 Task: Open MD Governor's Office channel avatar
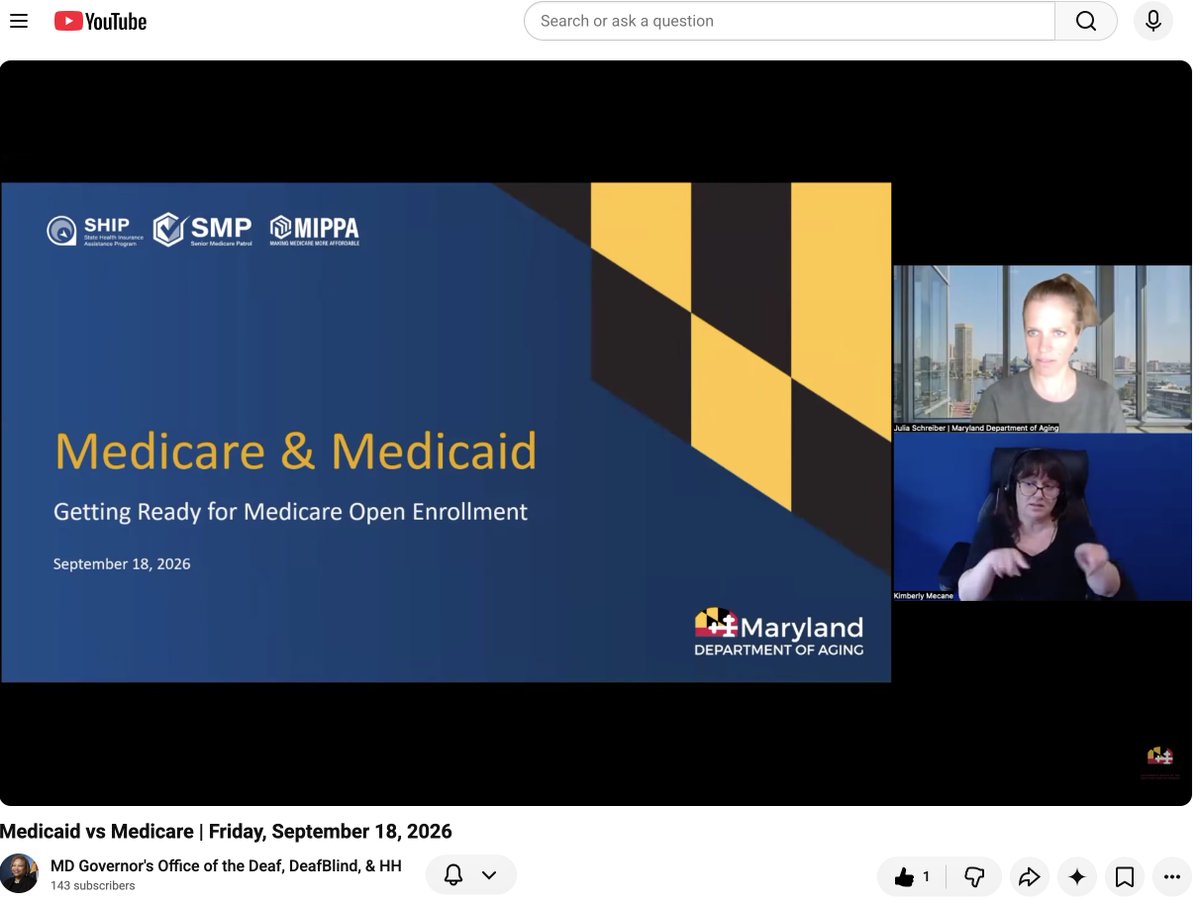tap(19, 873)
